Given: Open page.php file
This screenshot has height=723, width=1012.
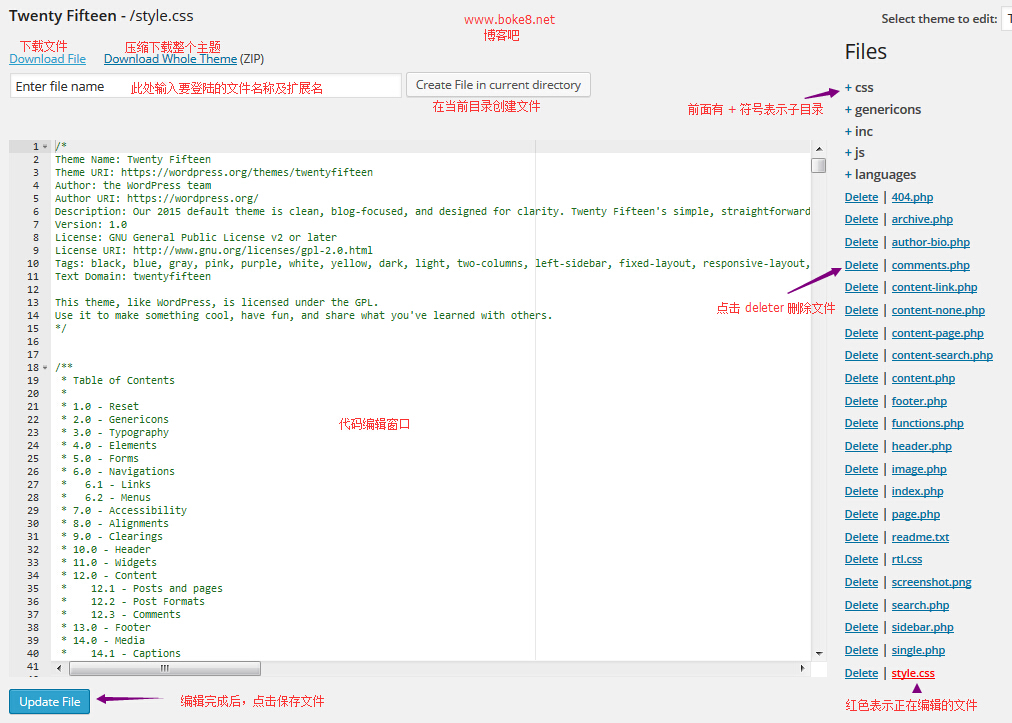Looking at the screenshot, I should pyautogui.click(x=915, y=514).
